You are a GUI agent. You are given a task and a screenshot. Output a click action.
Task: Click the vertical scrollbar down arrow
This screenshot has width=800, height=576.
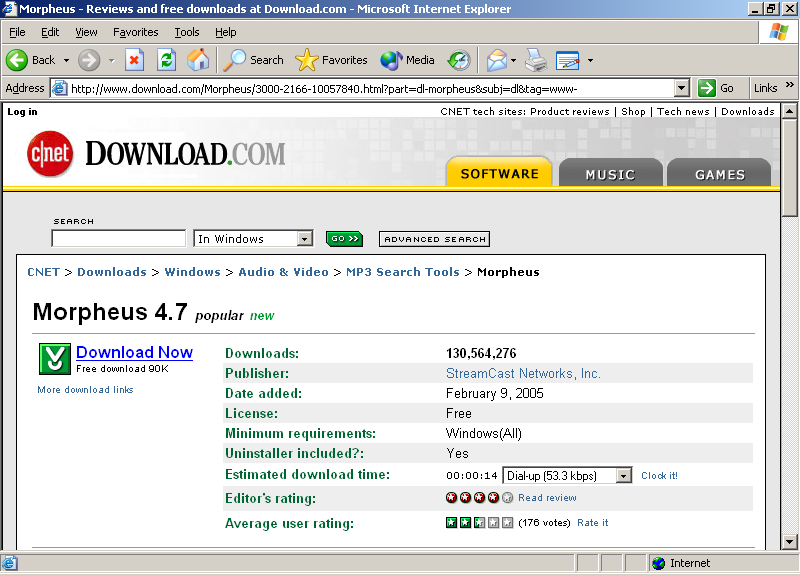tap(789, 542)
